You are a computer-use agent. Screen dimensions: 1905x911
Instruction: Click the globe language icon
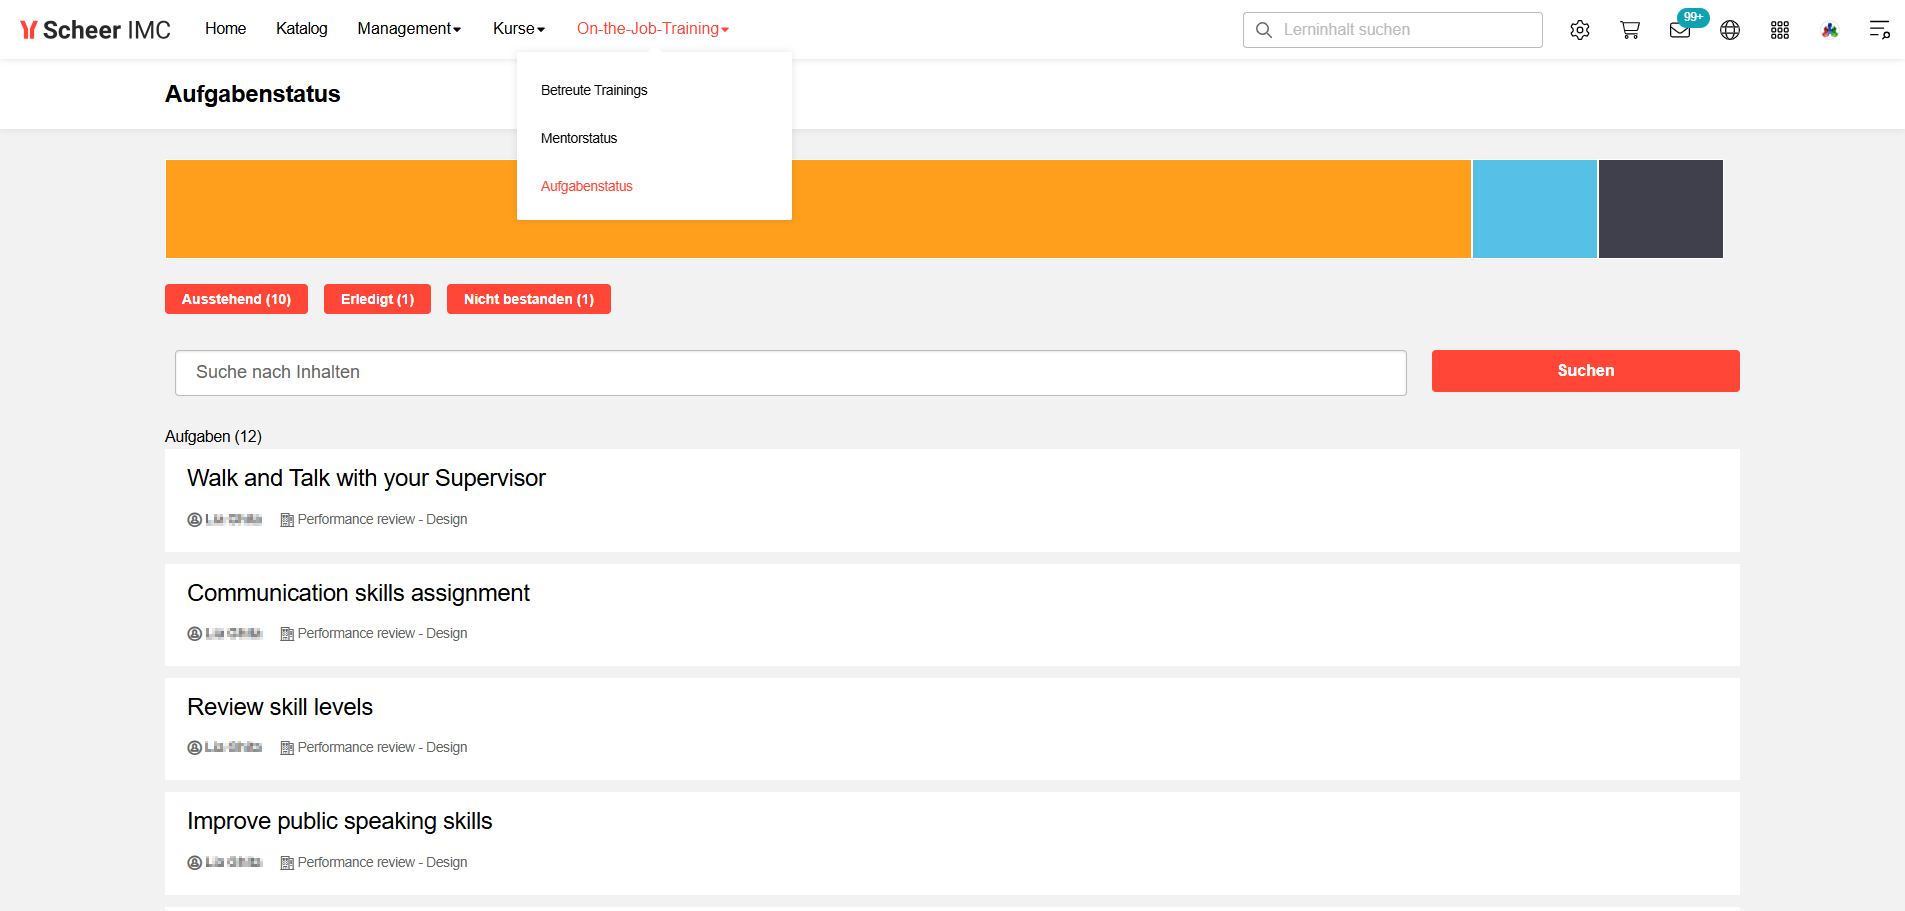tap(1730, 30)
